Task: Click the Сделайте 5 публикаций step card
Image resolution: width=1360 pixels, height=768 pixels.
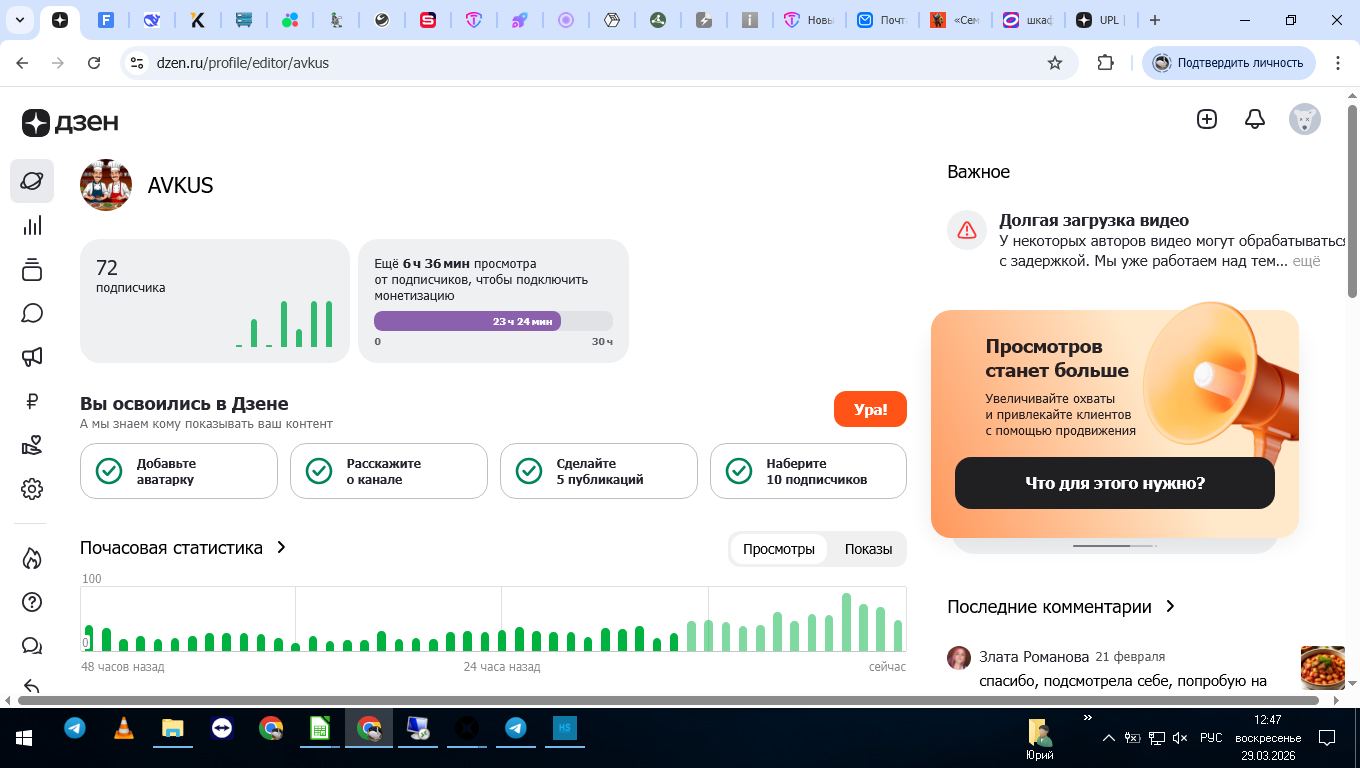Action: [x=599, y=471]
